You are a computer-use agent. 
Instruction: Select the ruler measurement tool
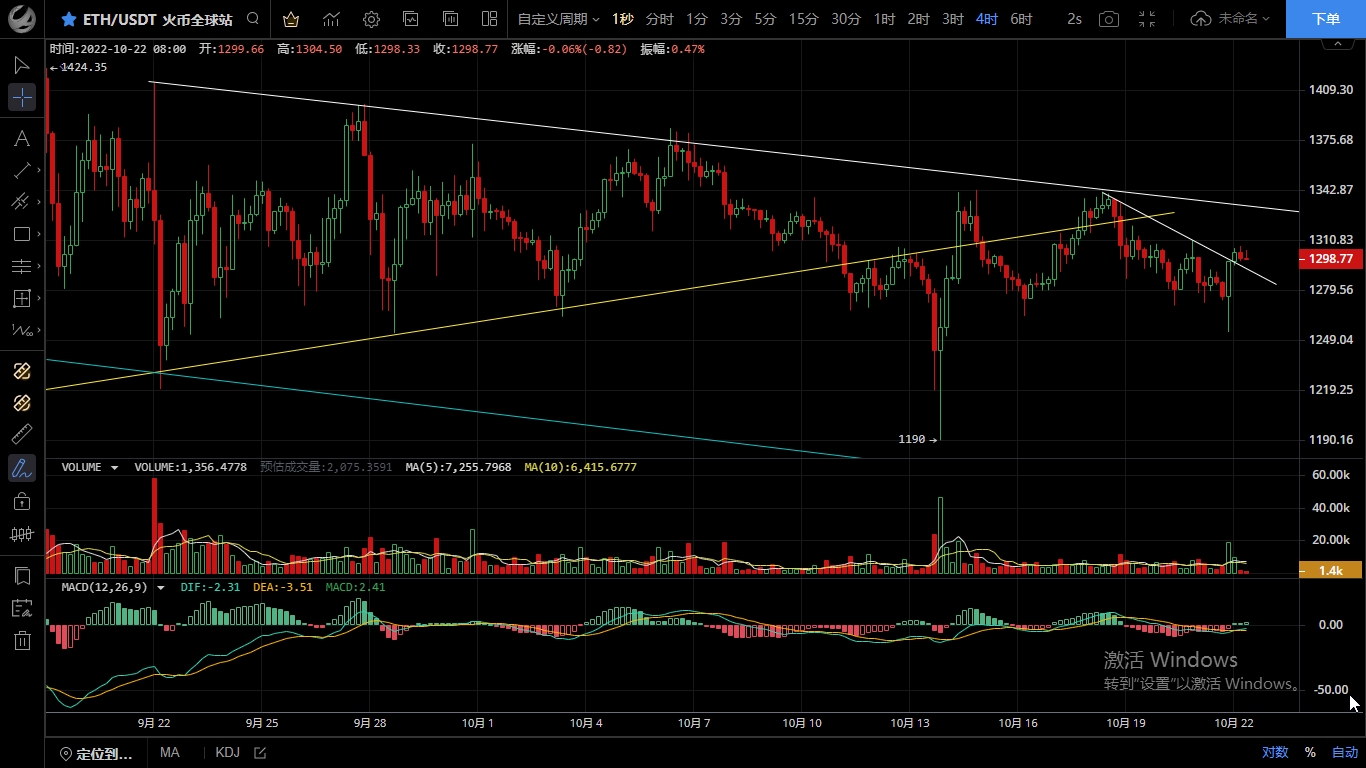(x=21, y=434)
